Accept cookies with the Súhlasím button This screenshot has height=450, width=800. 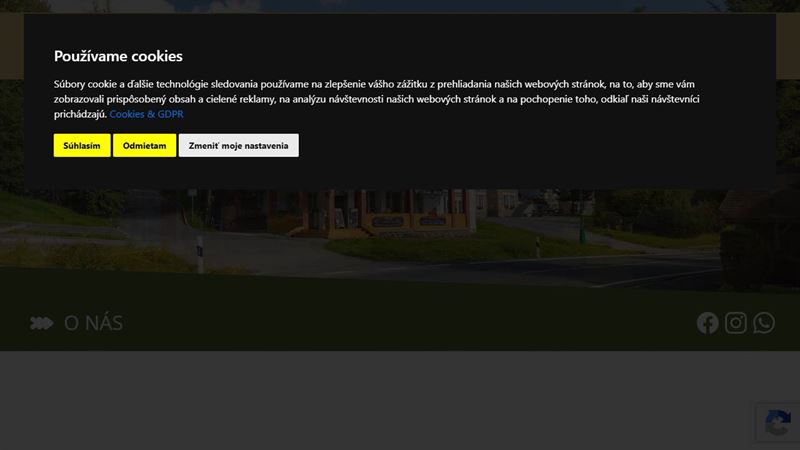(82, 145)
